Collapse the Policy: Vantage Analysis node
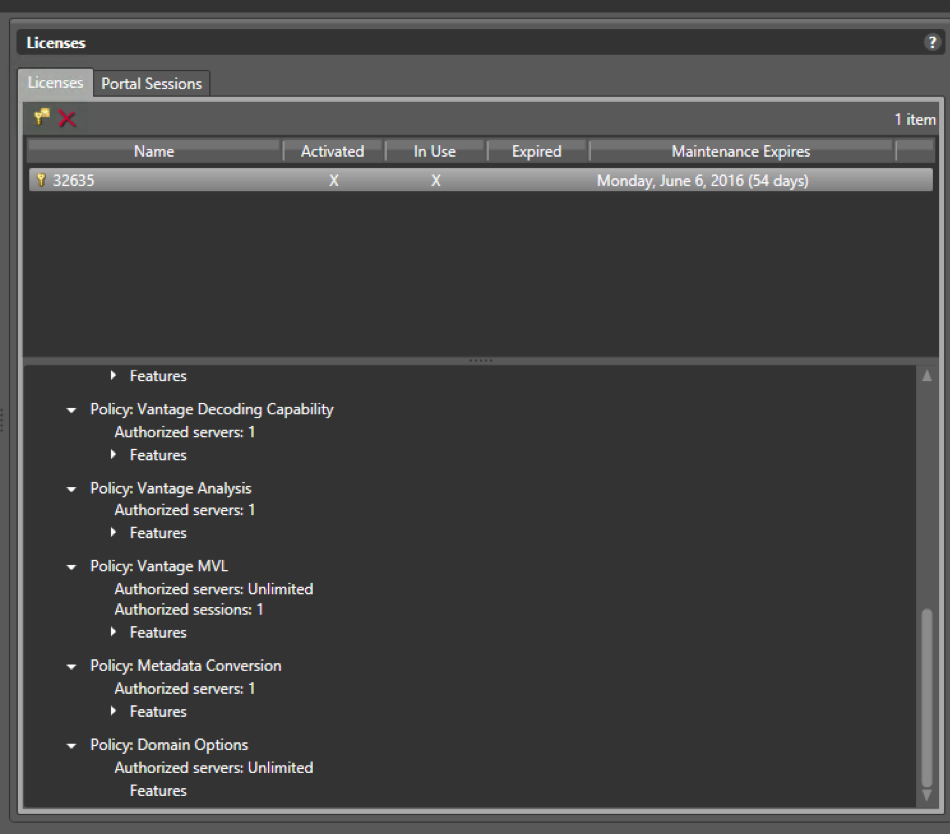 click(71, 489)
